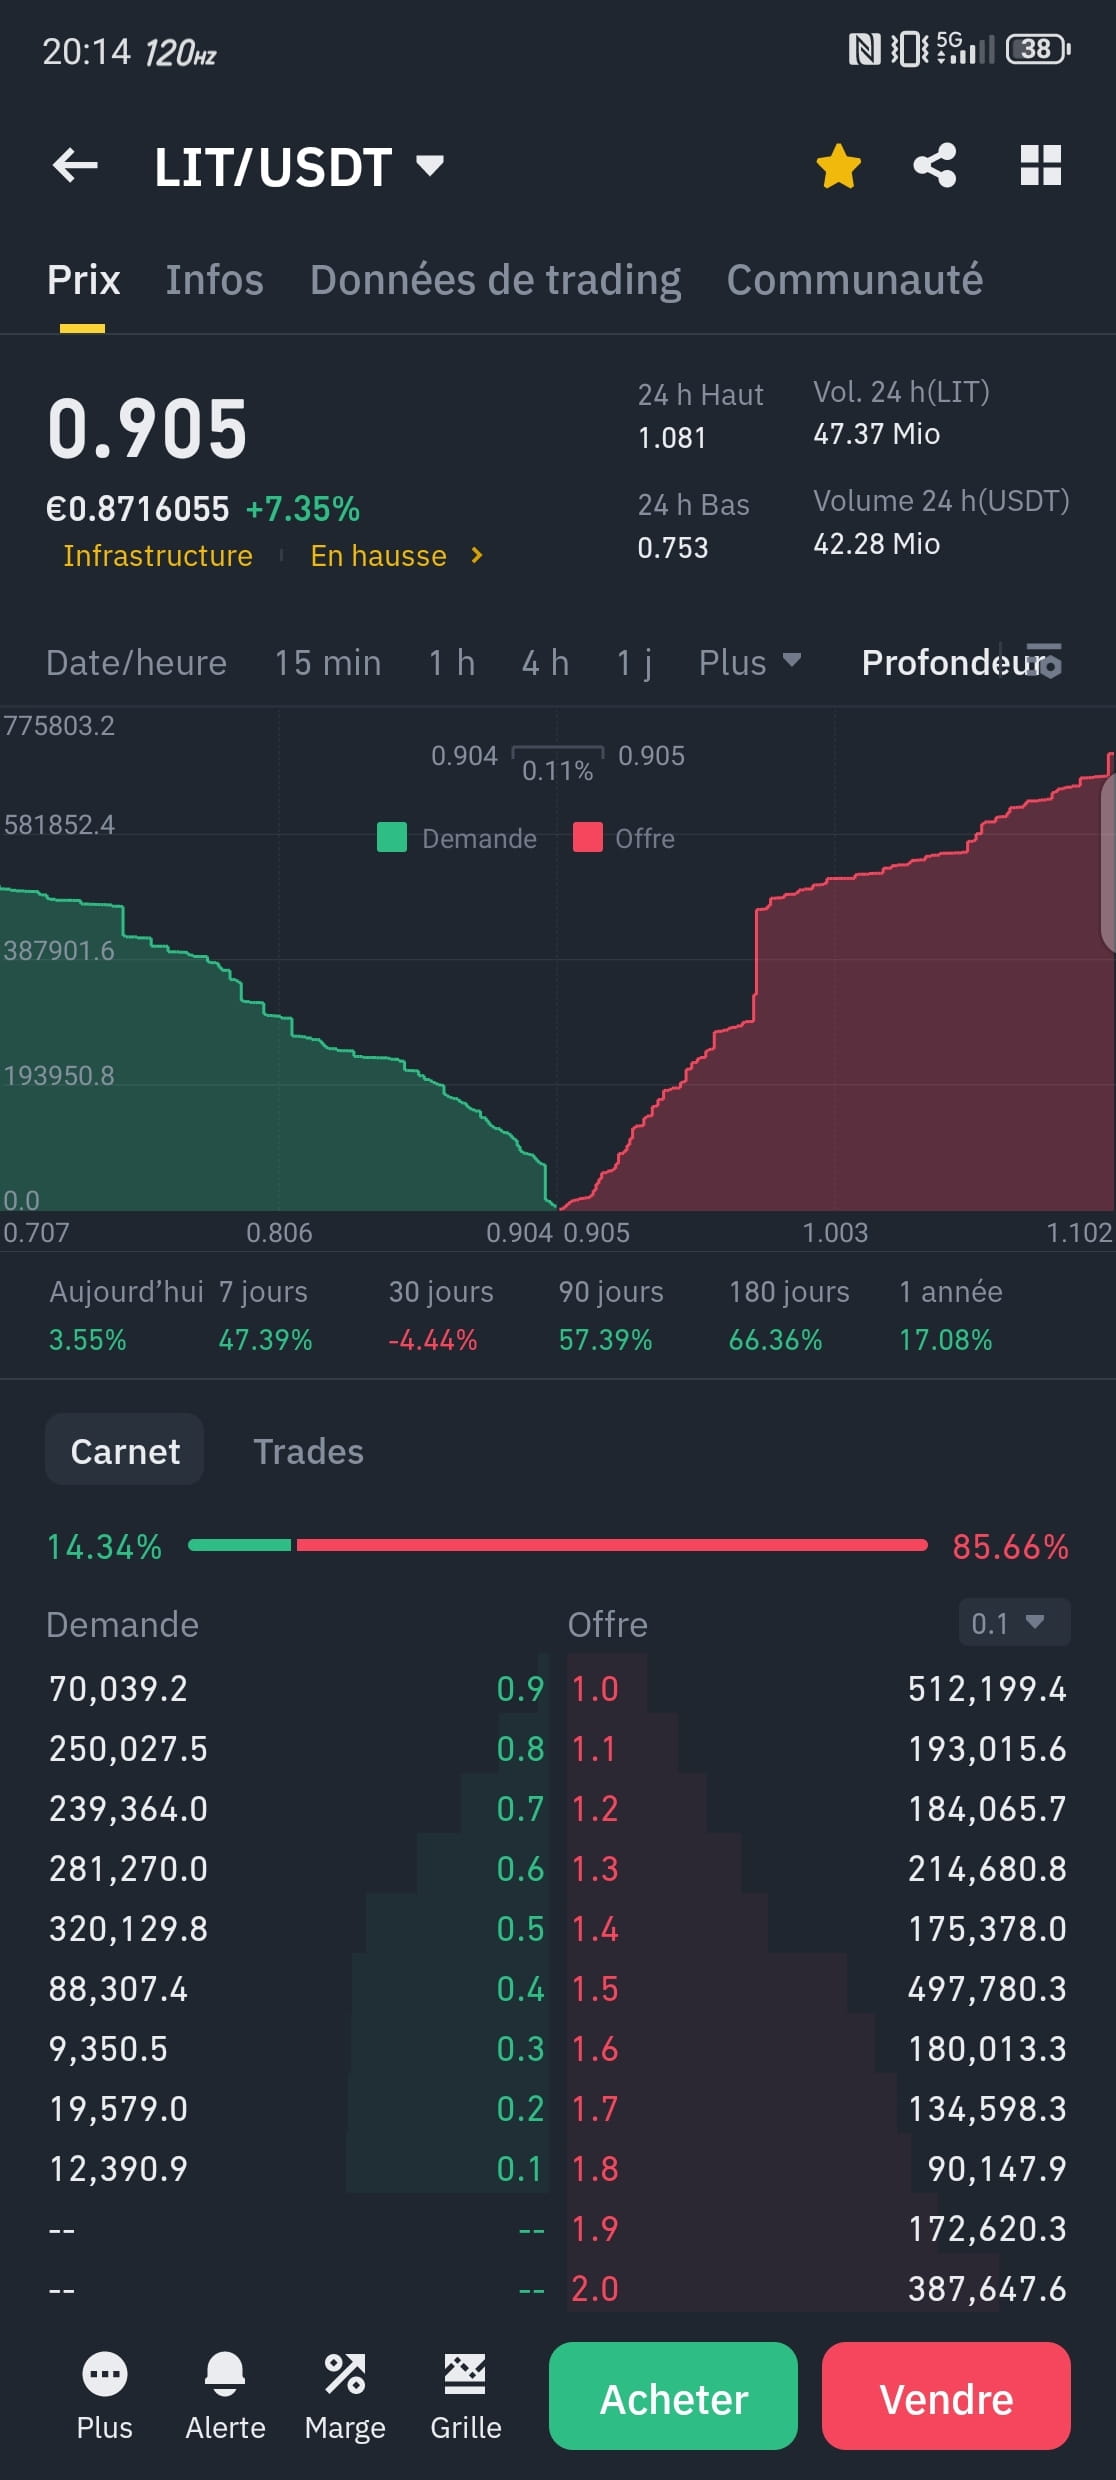Tap the red Vendre button
Viewport: 1116px width, 2480px height.
[x=946, y=2396]
